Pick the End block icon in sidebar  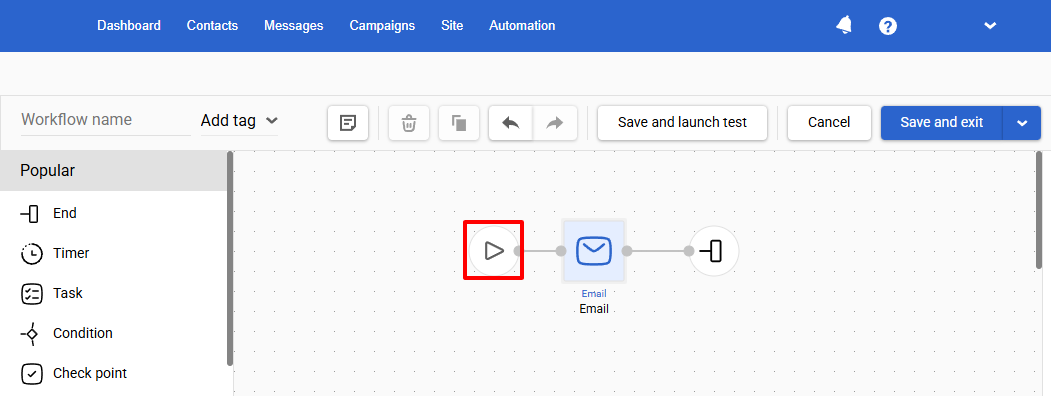point(30,214)
